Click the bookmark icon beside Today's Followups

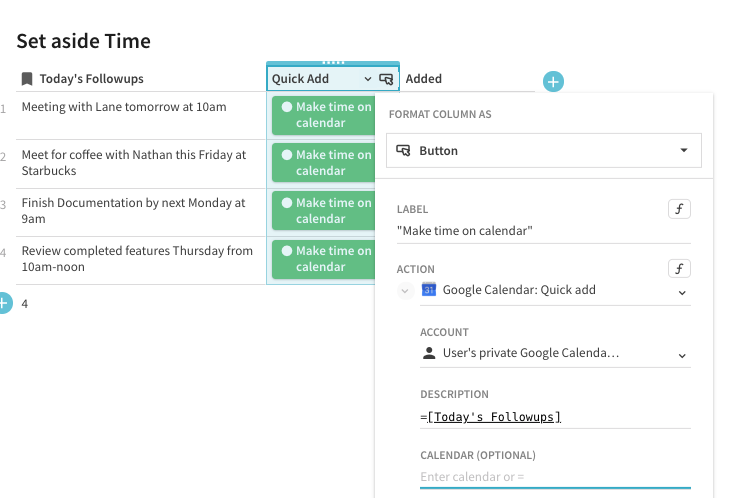point(27,79)
